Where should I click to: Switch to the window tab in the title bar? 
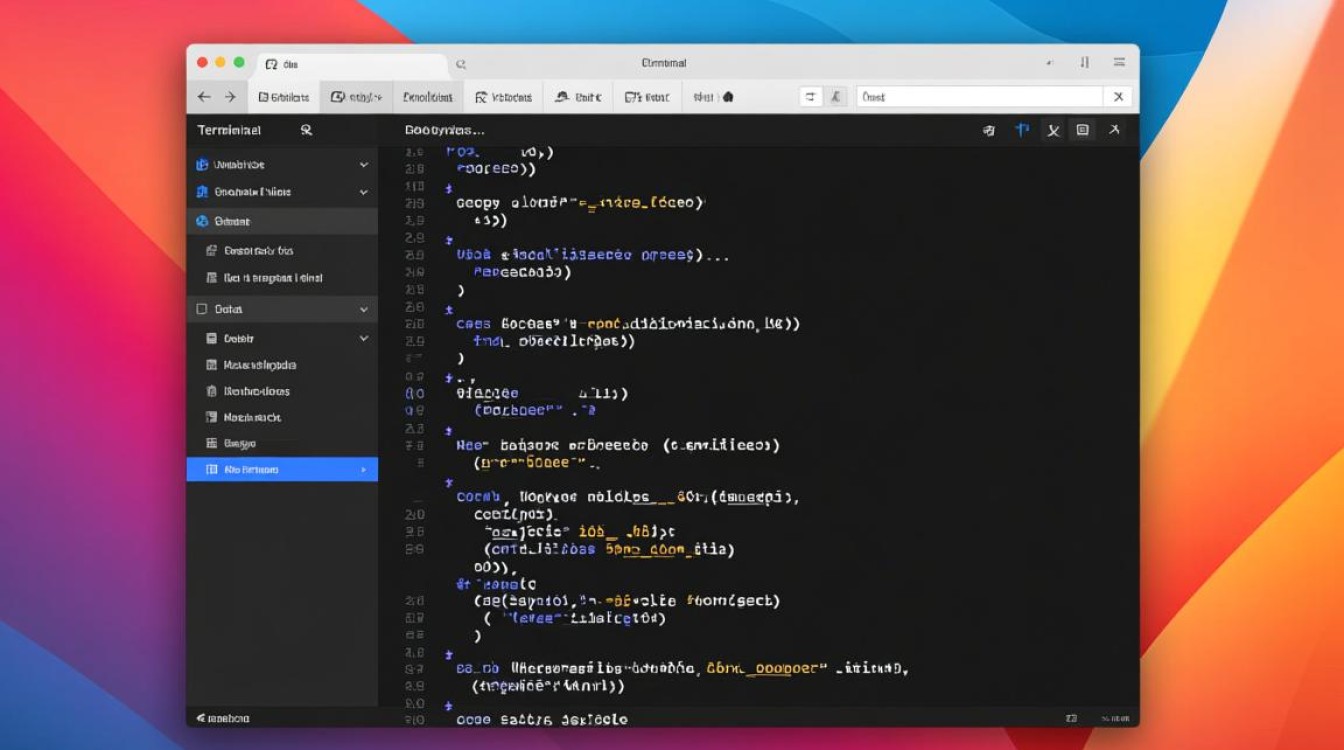click(352, 64)
